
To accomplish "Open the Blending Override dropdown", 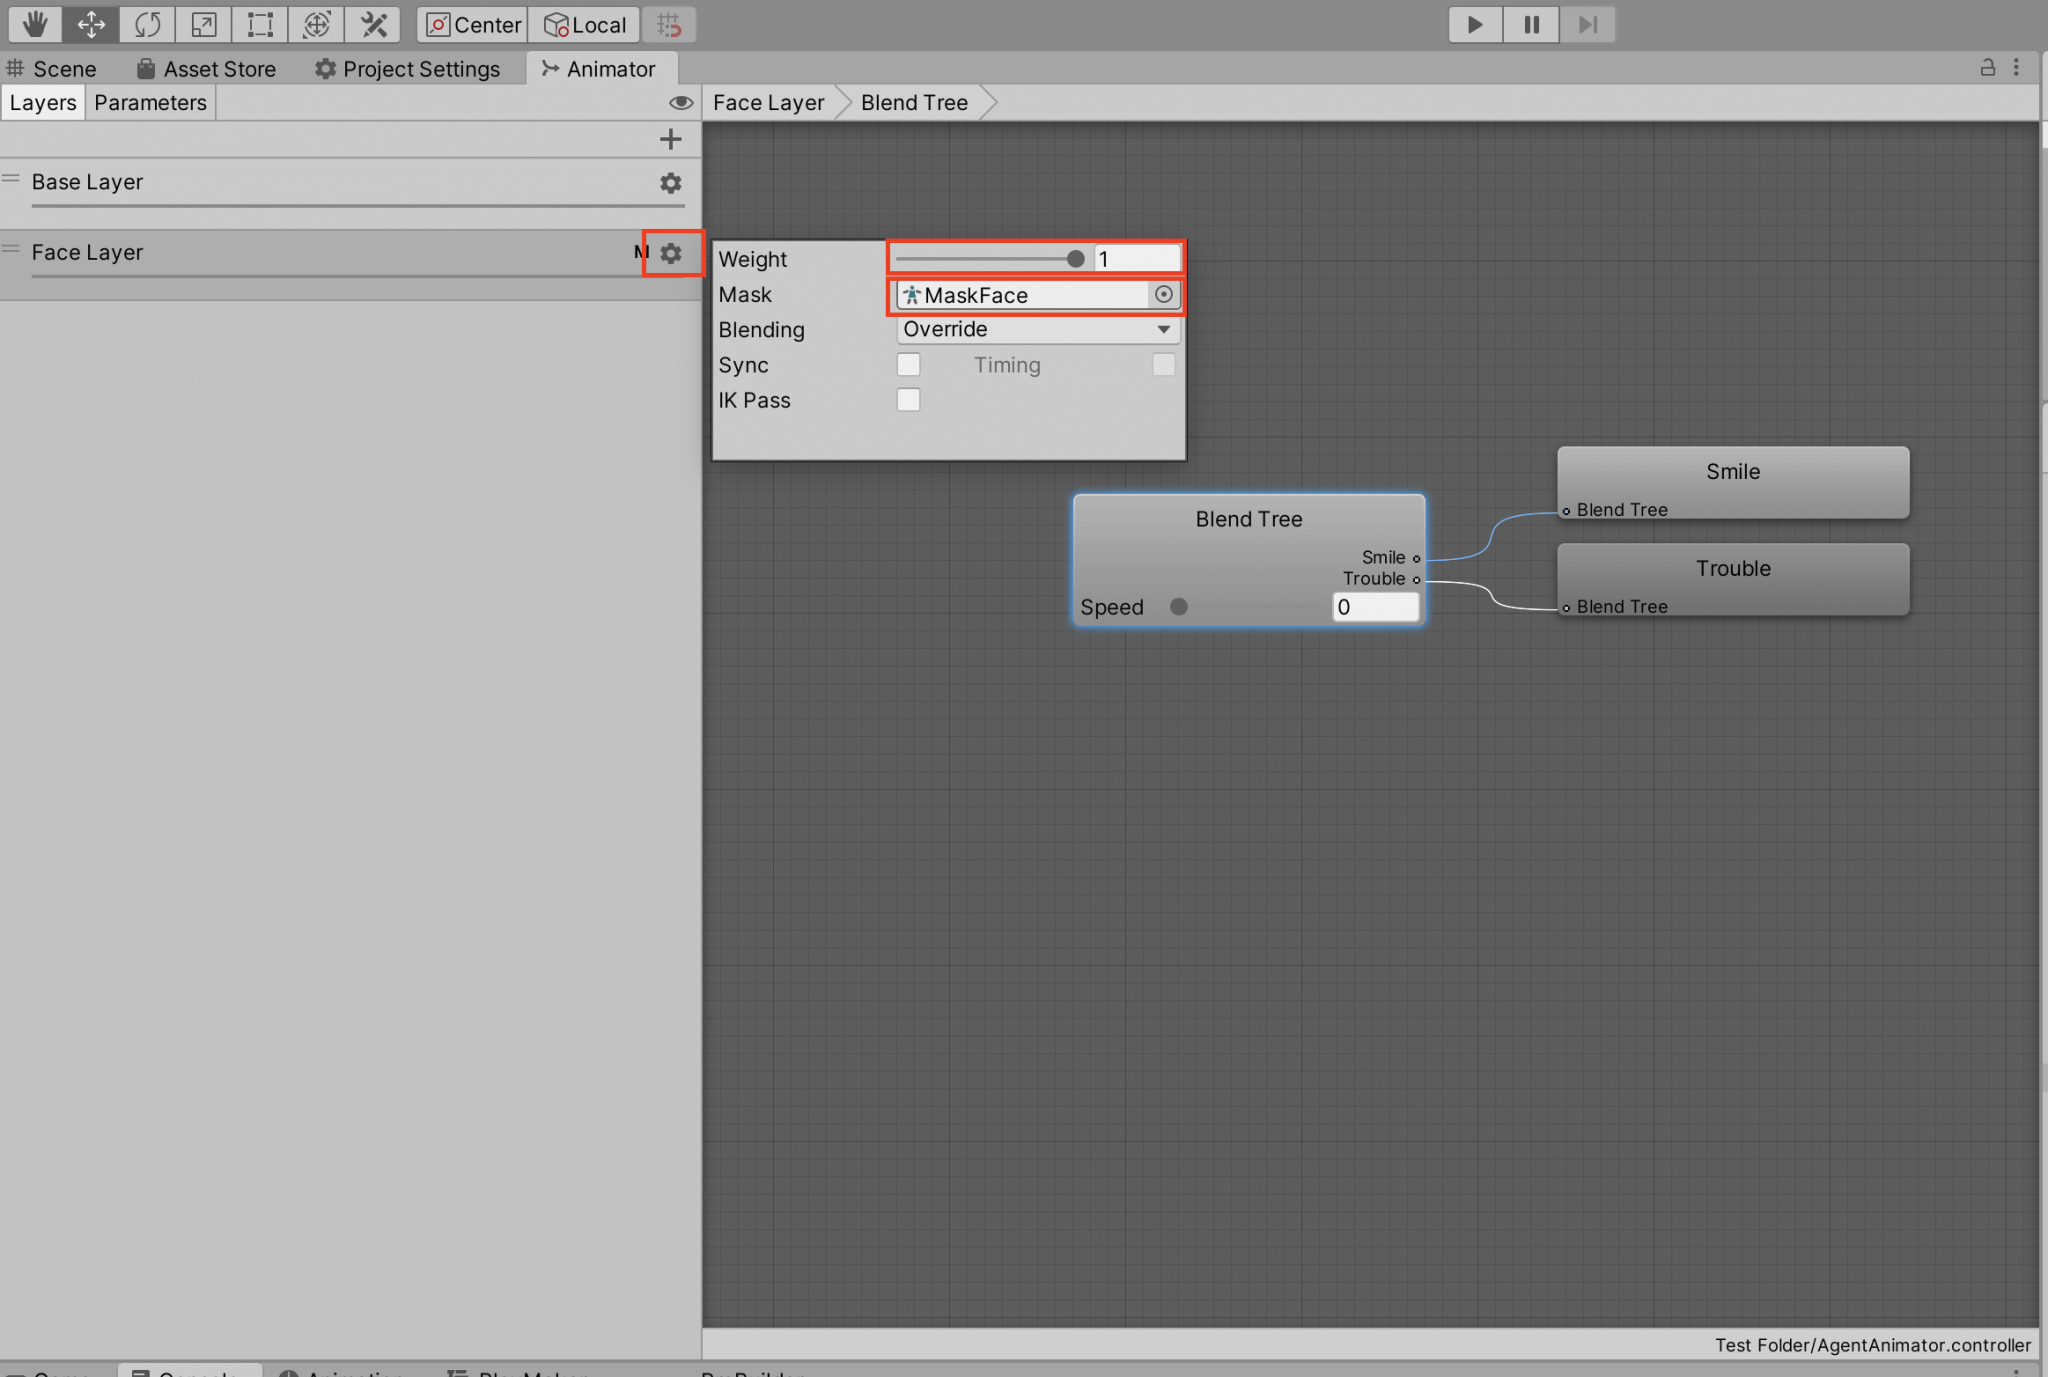I will click(1037, 329).
